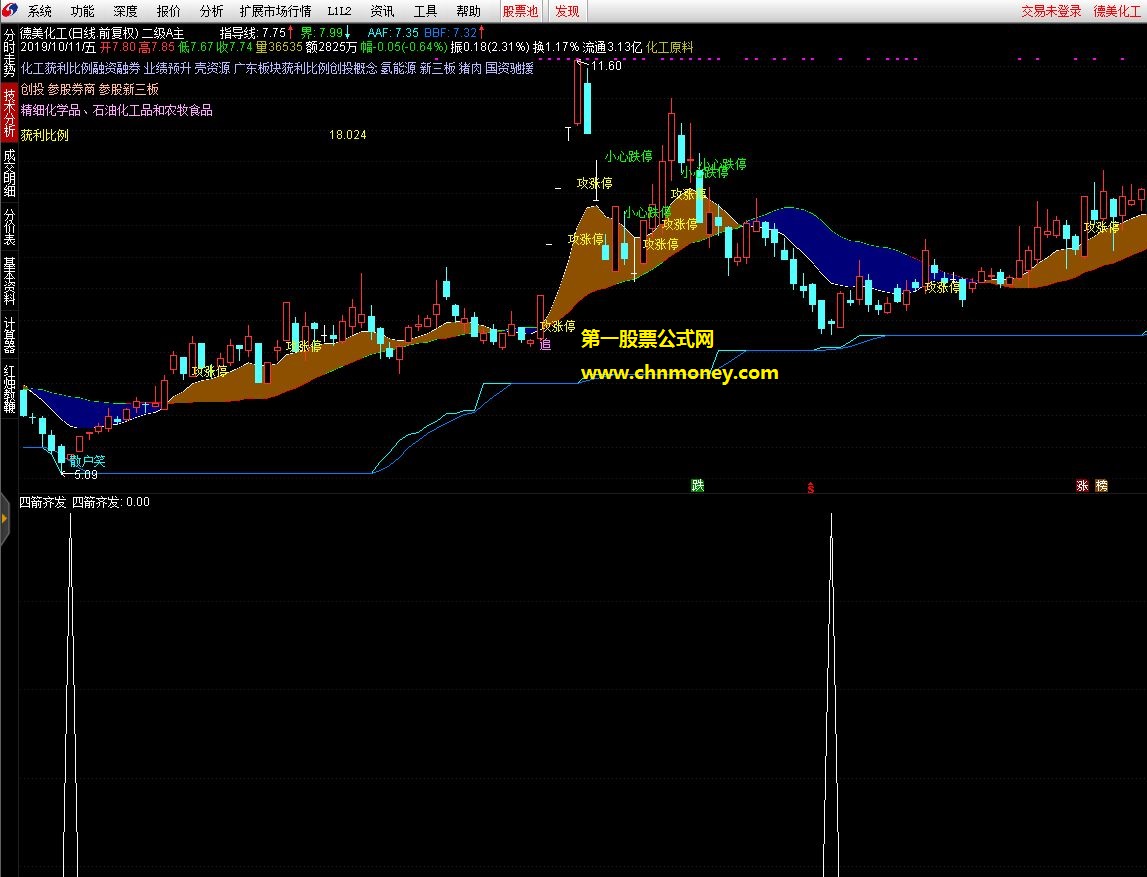Viewport: 1147px width, 877px height.
Task: Click the left white spike in 四箭齐发
Action: click(x=70, y=695)
